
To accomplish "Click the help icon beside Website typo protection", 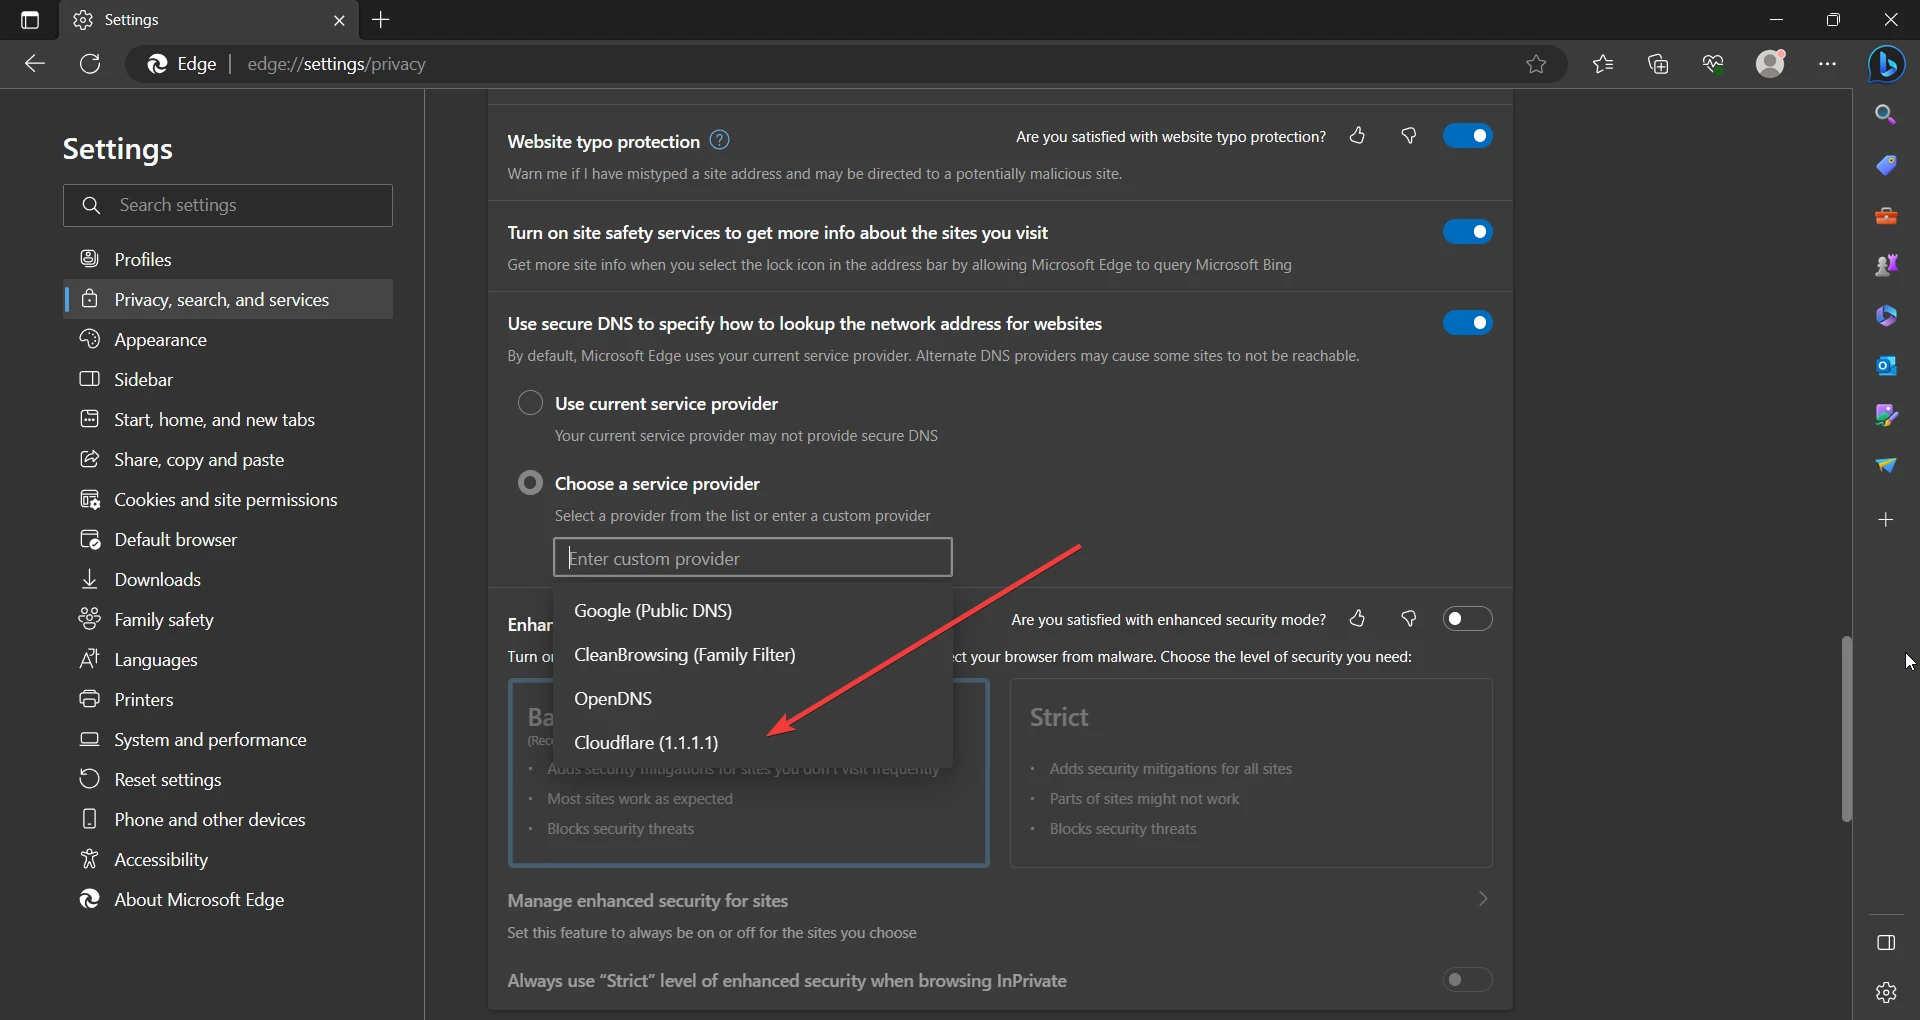I will [x=719, y=140].
